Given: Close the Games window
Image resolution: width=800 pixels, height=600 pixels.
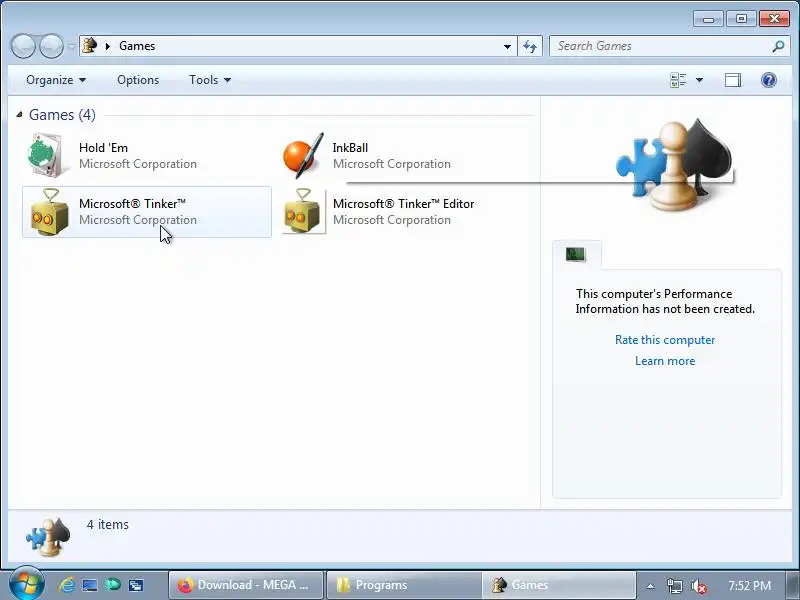Looking at the screenshot, I should 774,19.
